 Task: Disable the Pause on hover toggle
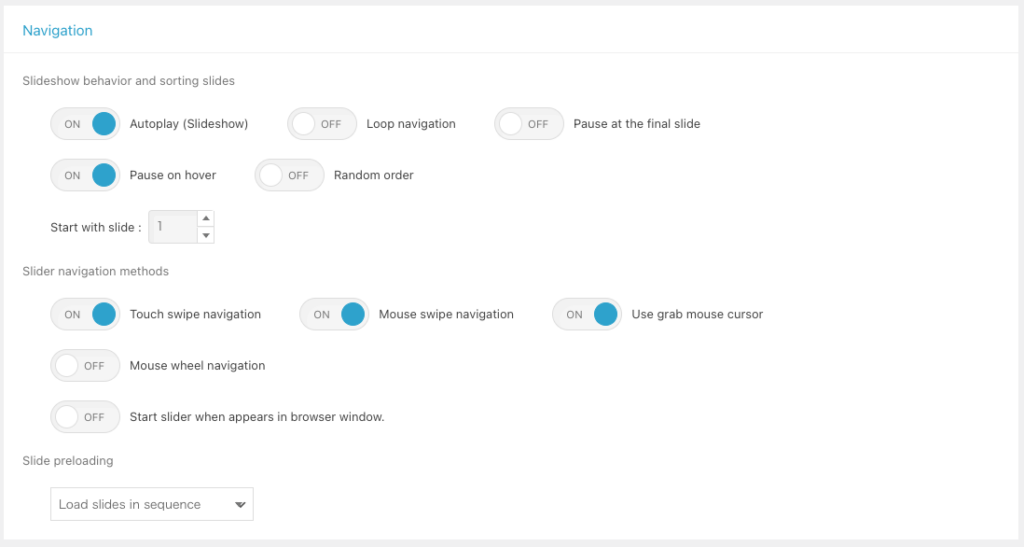point(85,175)
